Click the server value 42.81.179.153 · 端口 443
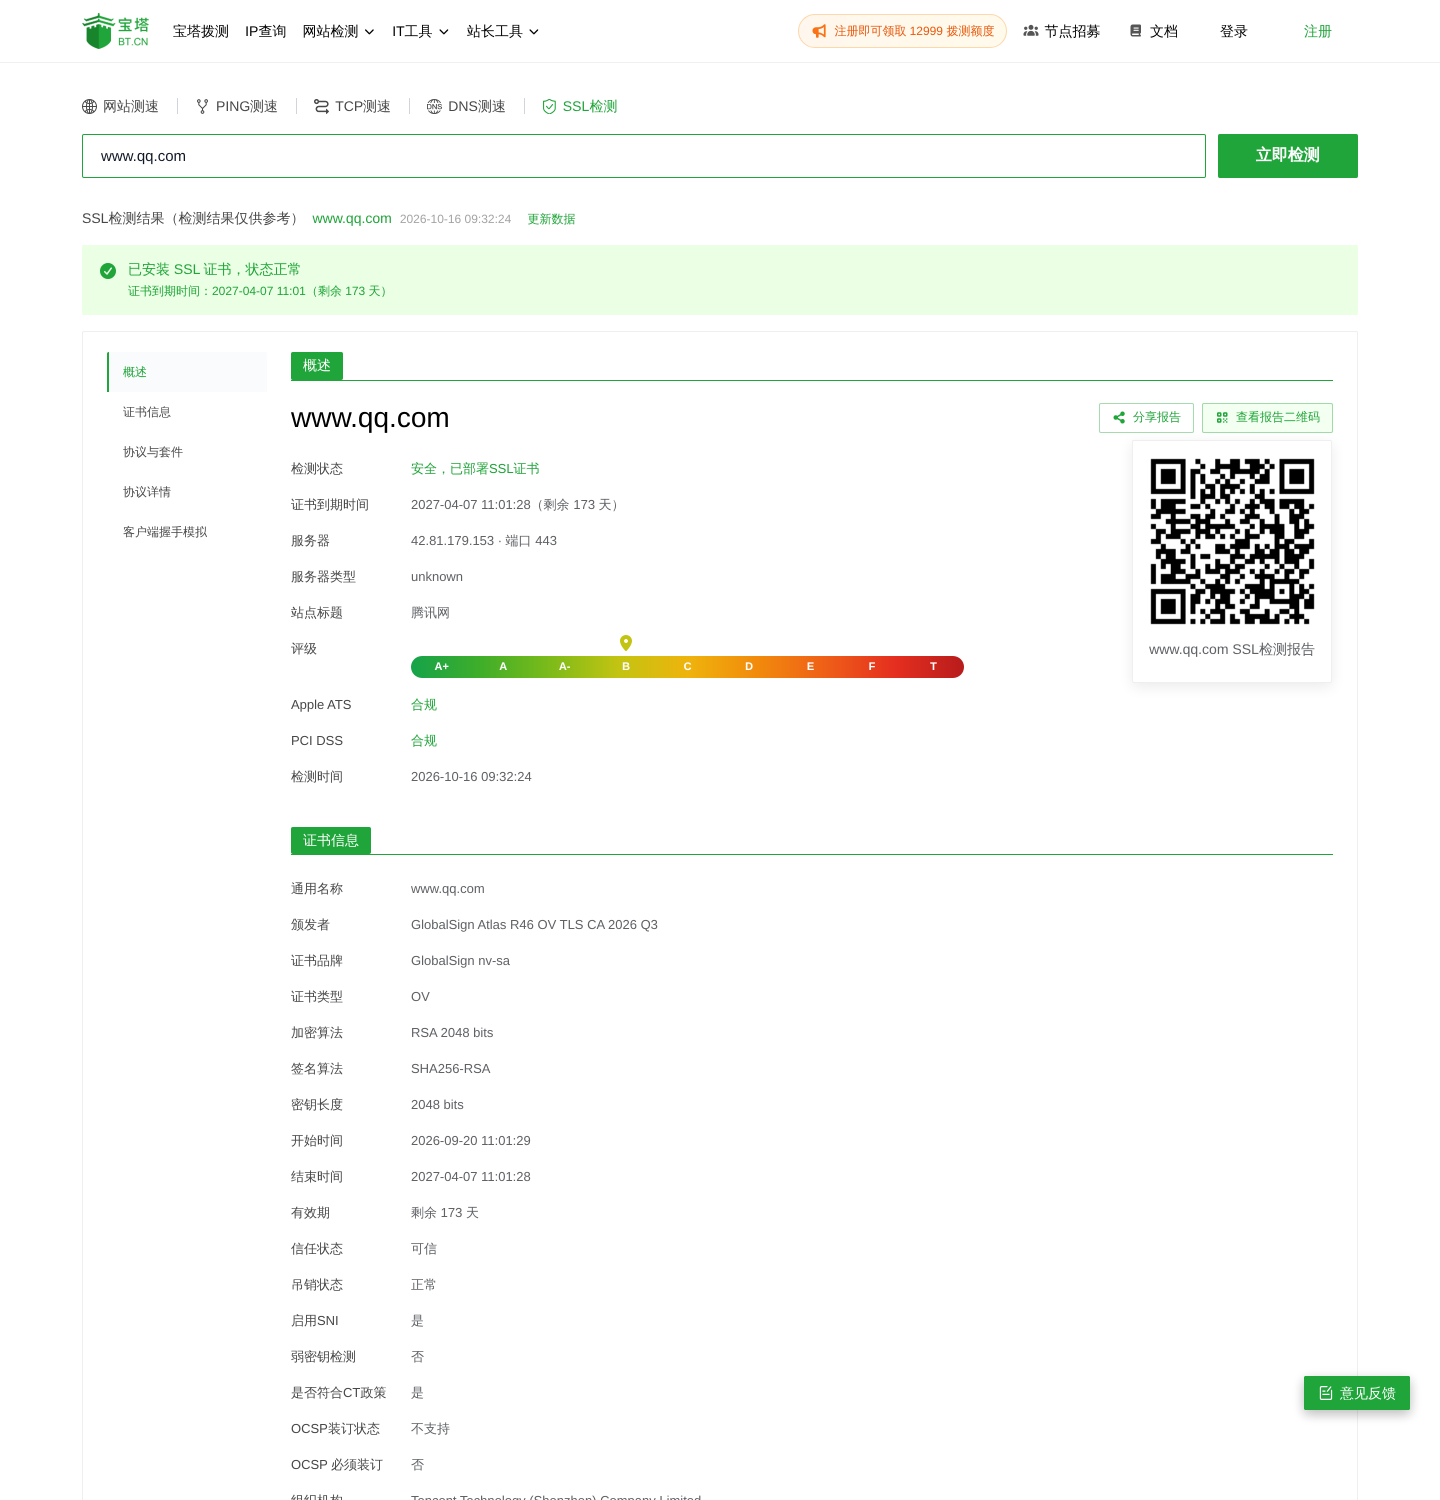Viewport: 1440px width, 1500px height. (484, 541)
